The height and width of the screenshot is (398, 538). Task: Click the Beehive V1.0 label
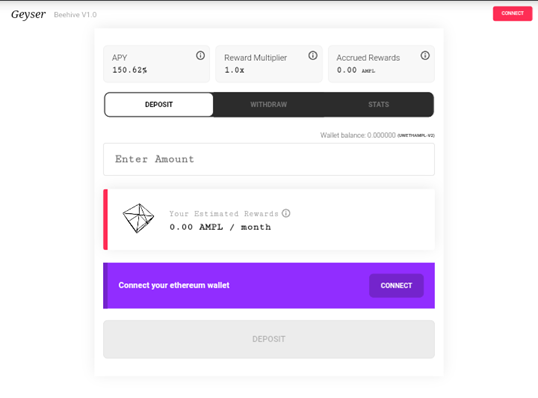(75, 15)
